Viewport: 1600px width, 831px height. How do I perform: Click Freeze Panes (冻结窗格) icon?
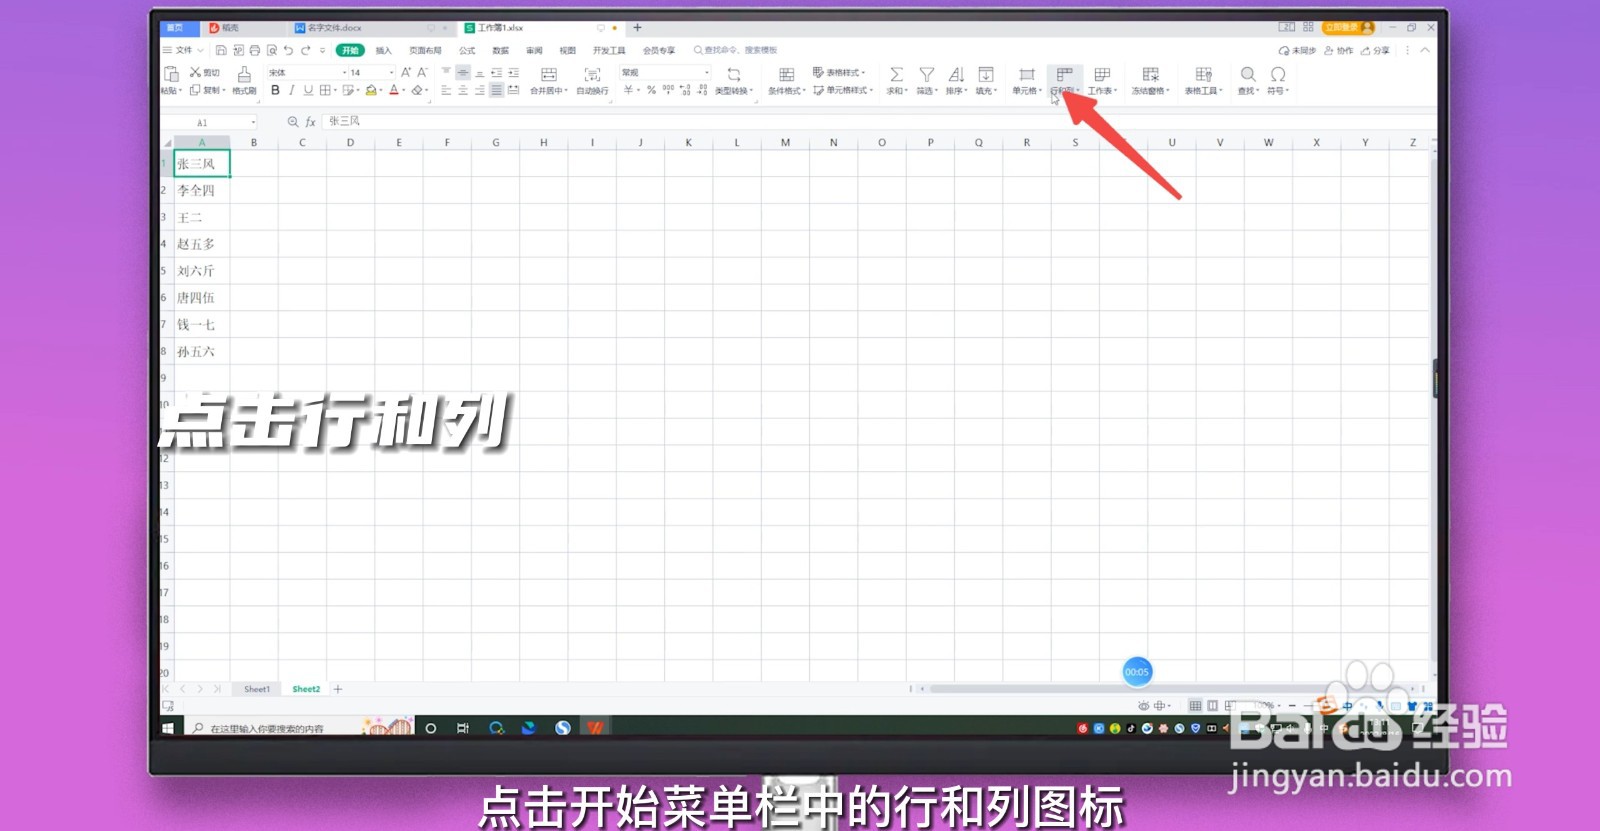click(x=1151, y=75)
